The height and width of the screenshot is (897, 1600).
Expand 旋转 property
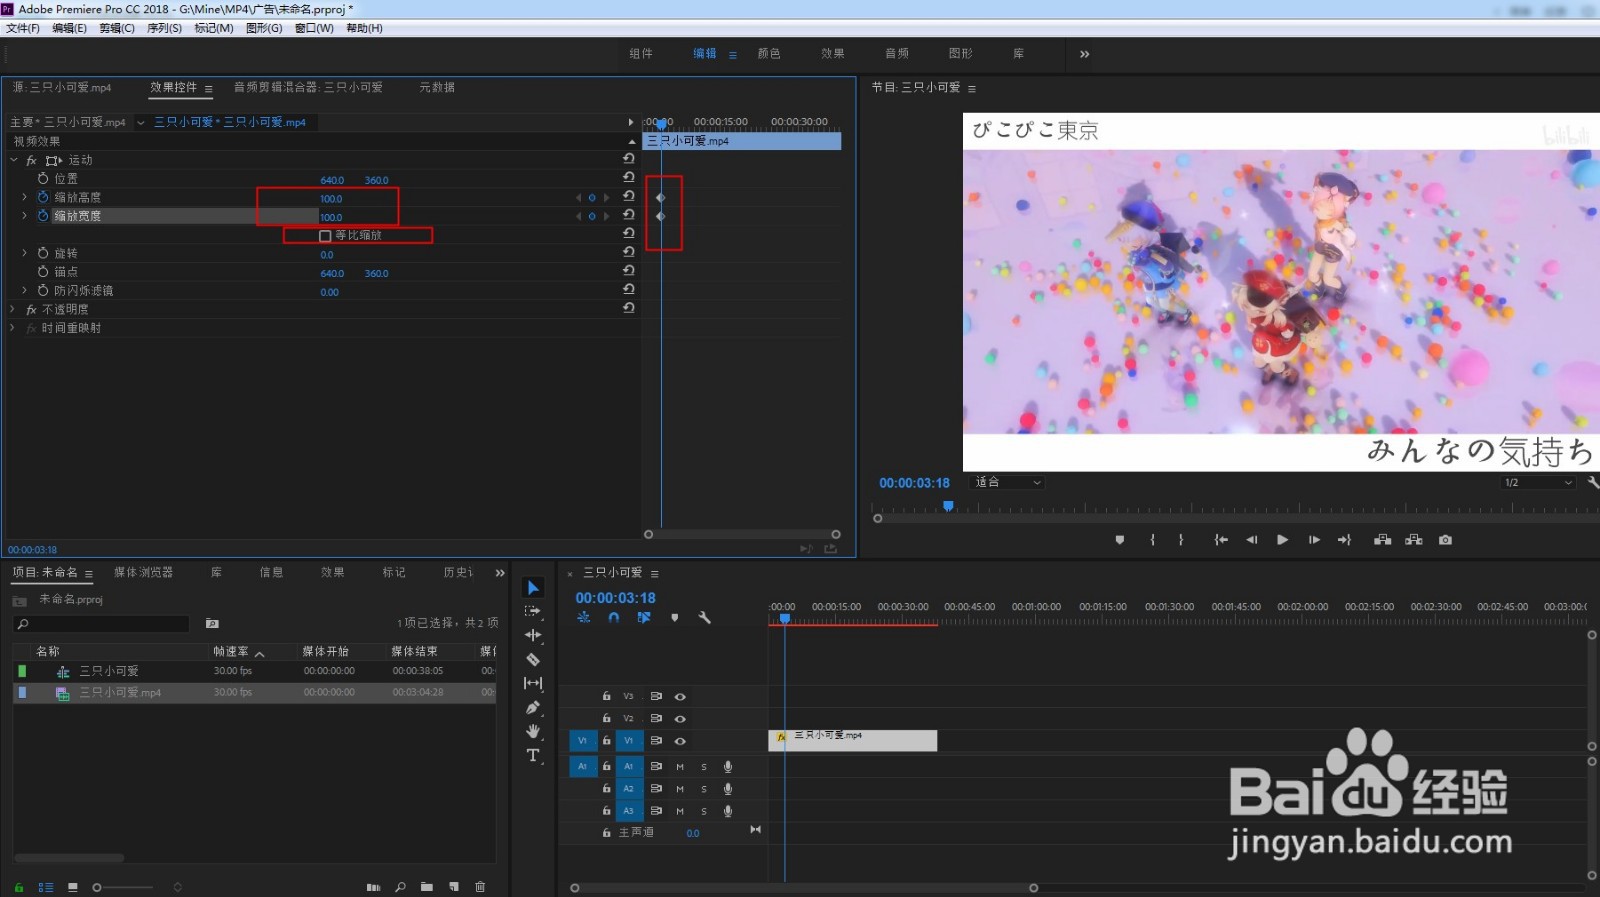(x=24, y=253)
